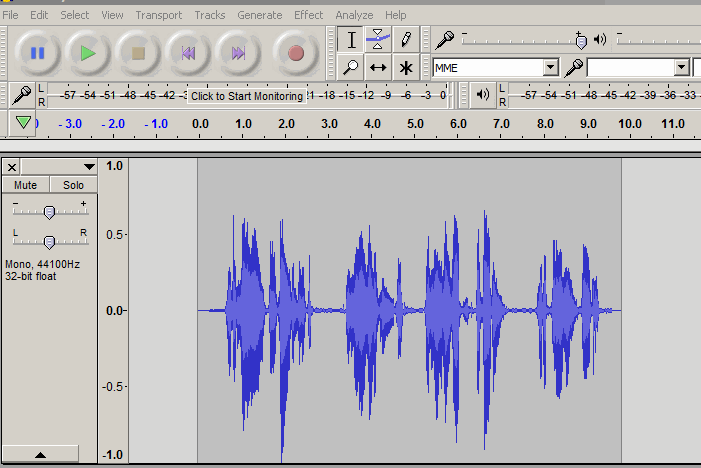Open the File menu
This screenshot has width=701, height=468.
point(10,15)
